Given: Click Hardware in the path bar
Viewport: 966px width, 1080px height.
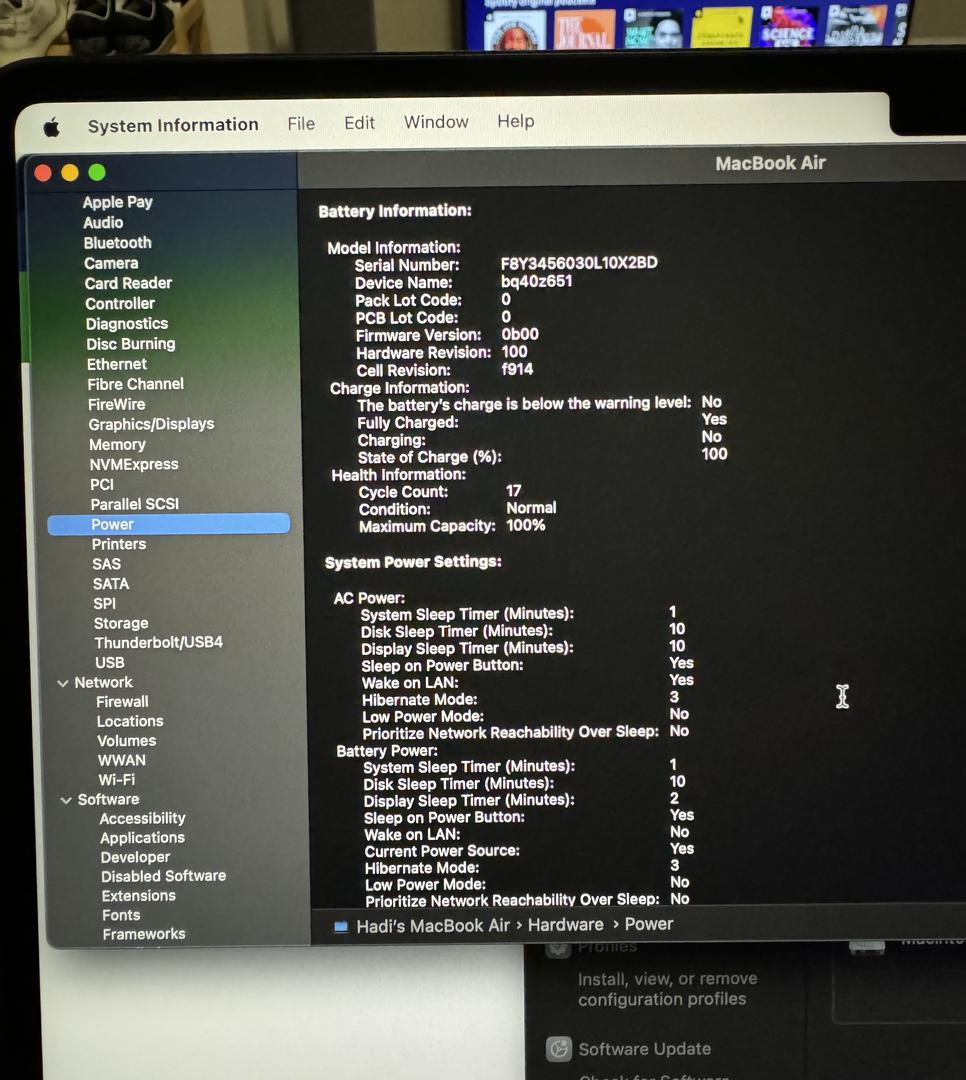Looking at the screenshot, I should point(566,925).
